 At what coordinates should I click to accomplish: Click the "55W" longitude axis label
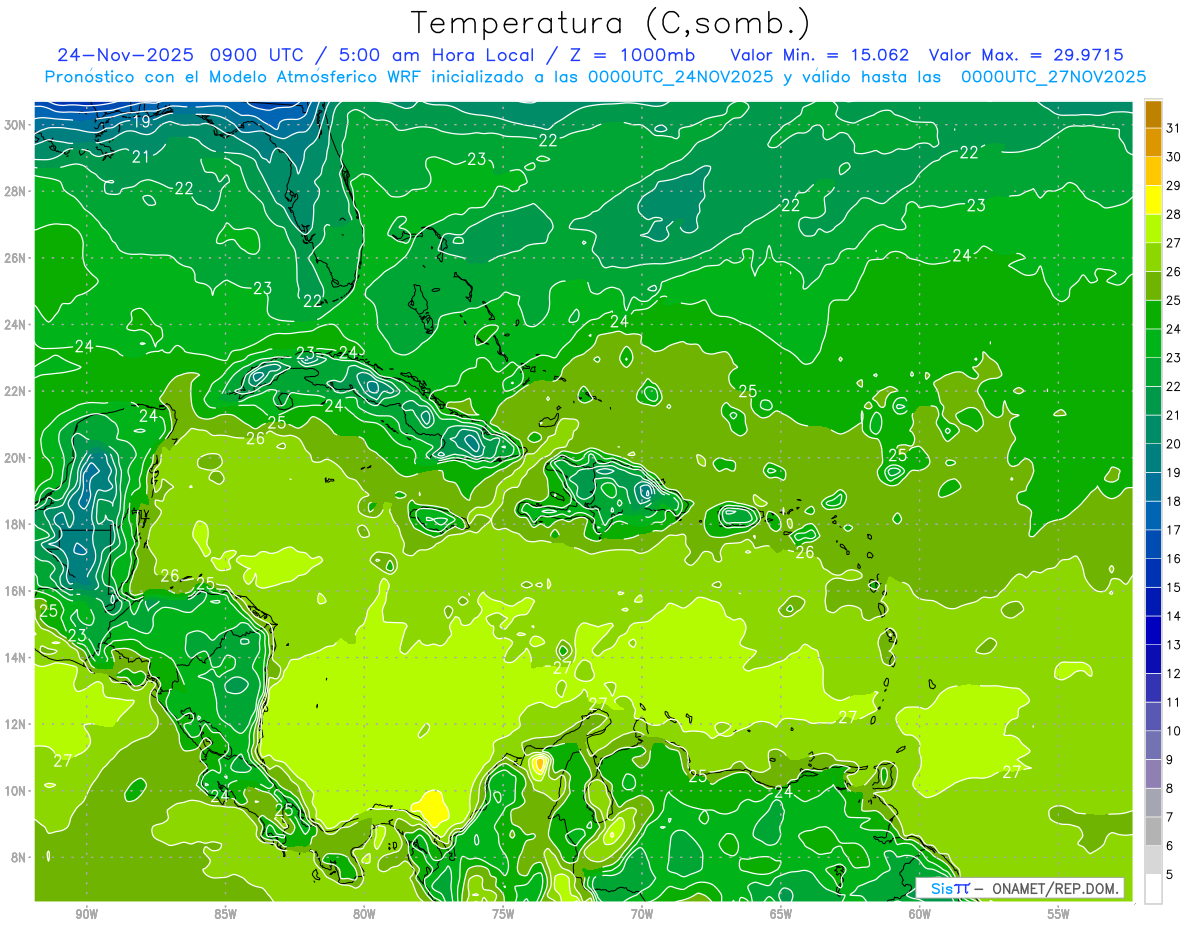[1059, 914]
